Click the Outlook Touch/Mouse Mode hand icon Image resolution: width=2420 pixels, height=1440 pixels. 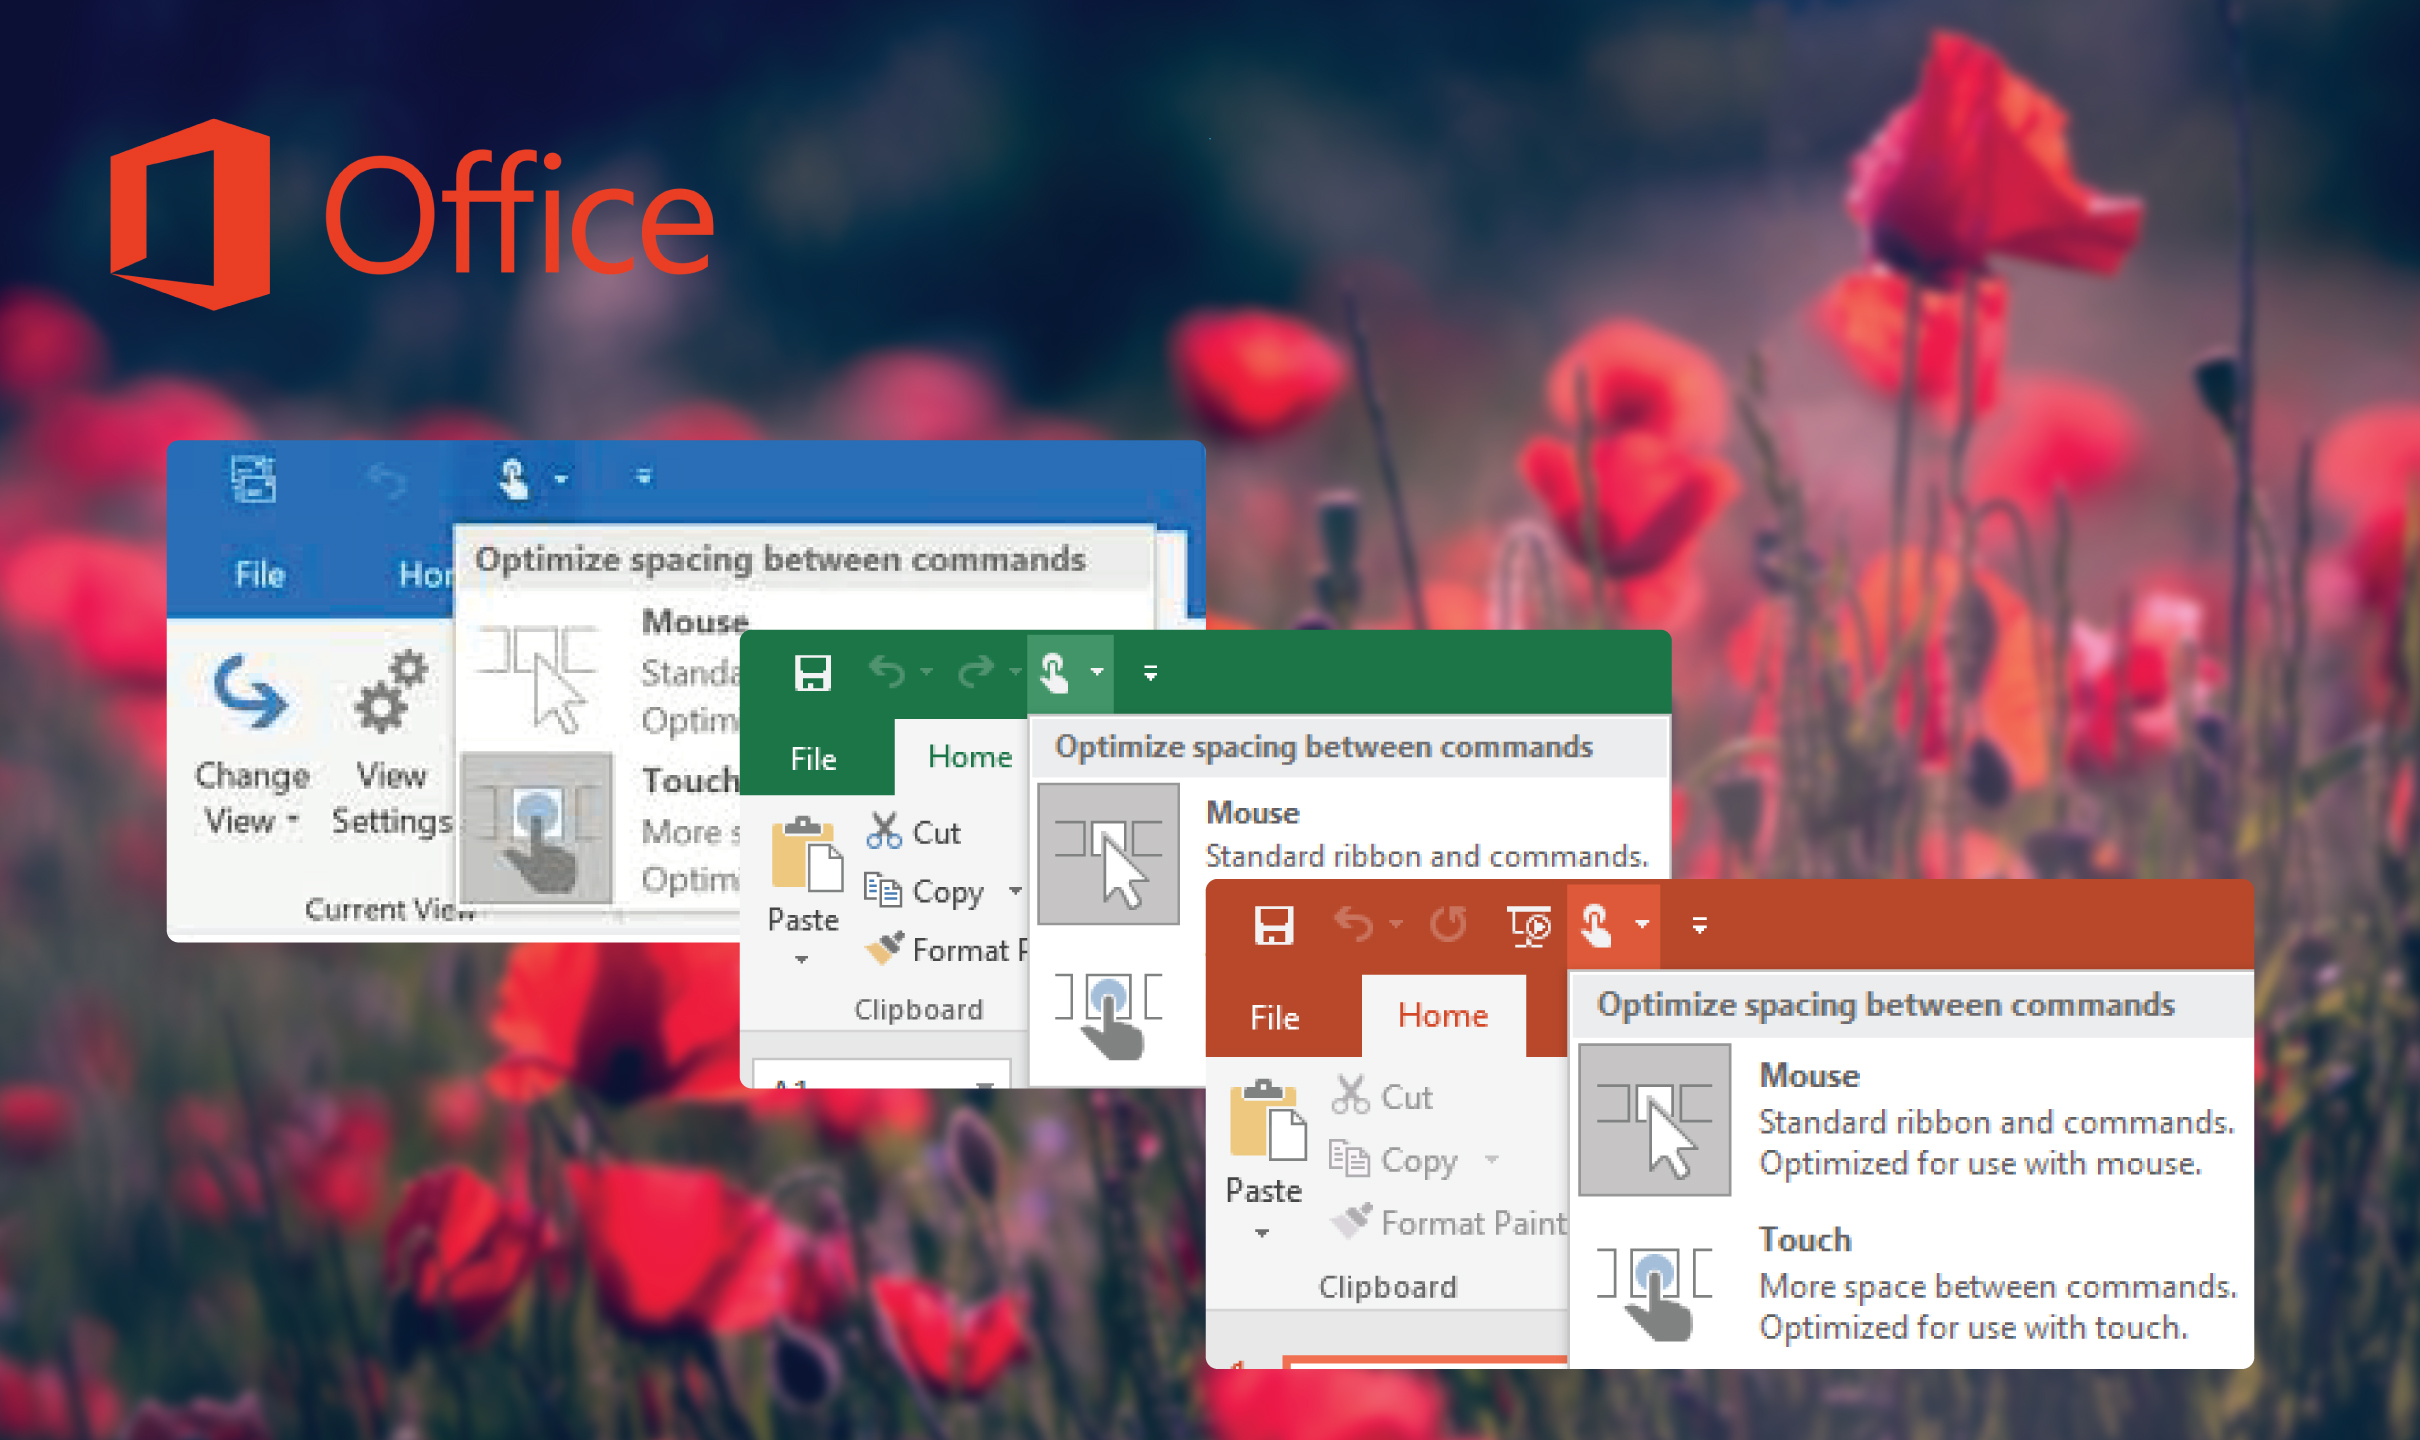[514, 478]
